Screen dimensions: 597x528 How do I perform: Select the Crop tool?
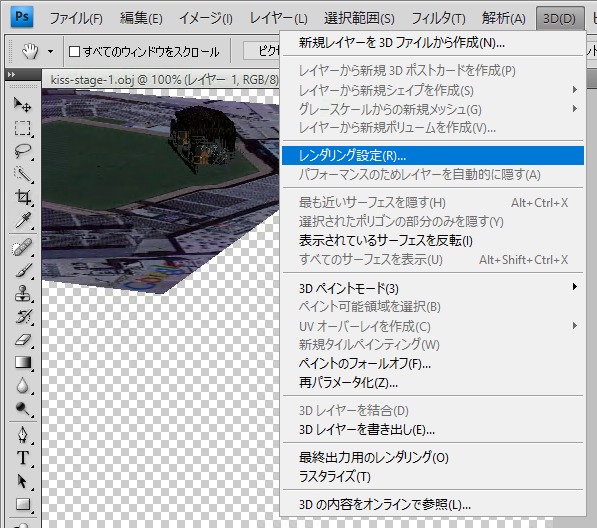pos(22,197)
